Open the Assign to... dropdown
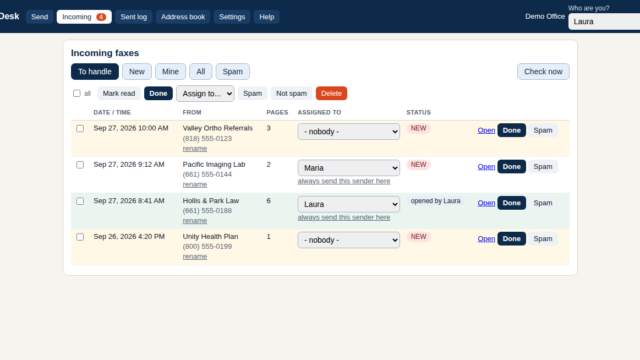 click(205, 93)
